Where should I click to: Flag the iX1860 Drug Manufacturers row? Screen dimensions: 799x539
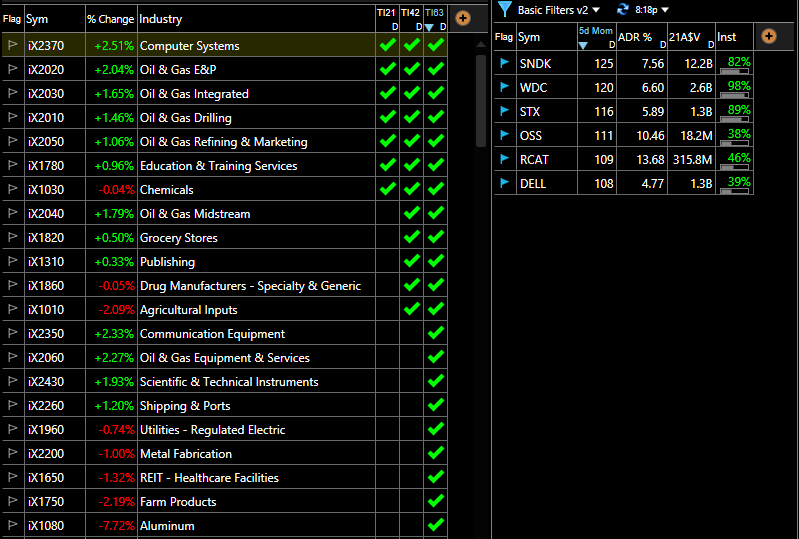point(13,285)
